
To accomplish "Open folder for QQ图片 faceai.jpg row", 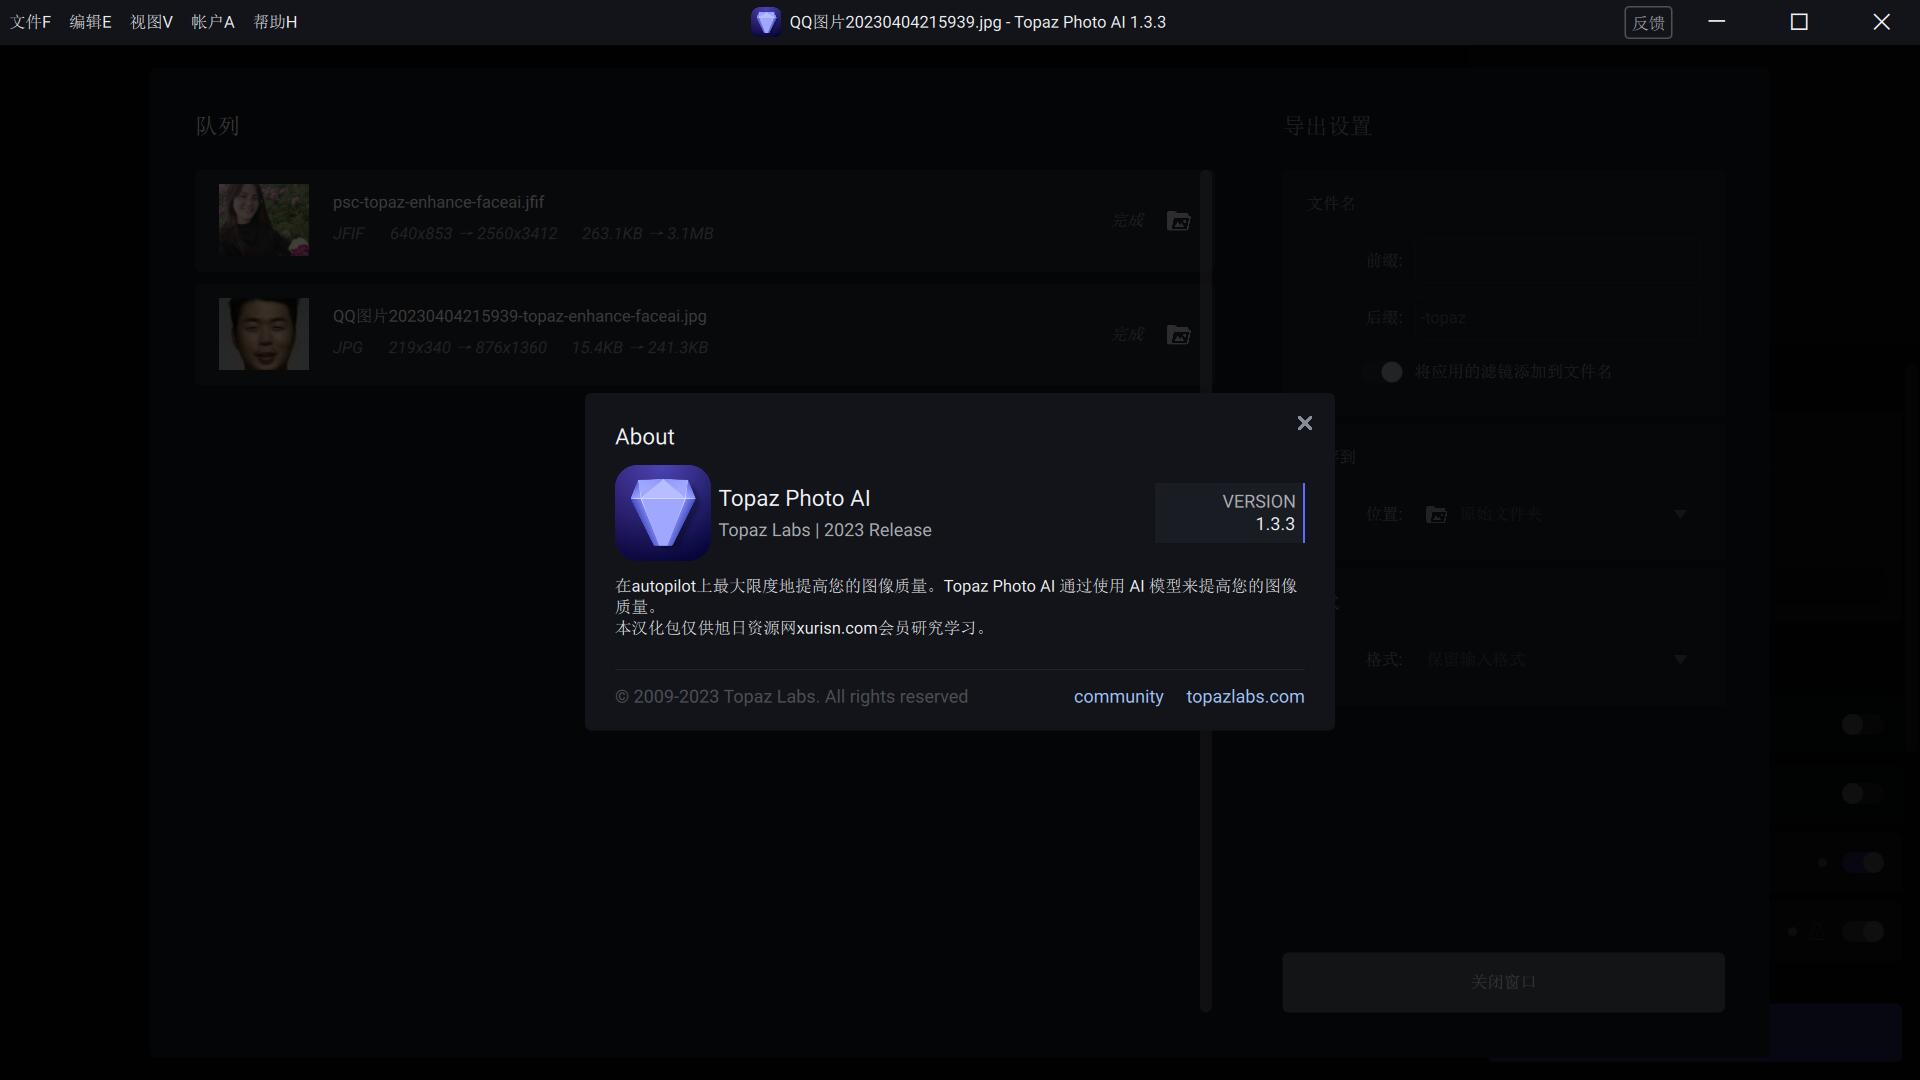I will pyautogui.click(x=1178, y=335).
